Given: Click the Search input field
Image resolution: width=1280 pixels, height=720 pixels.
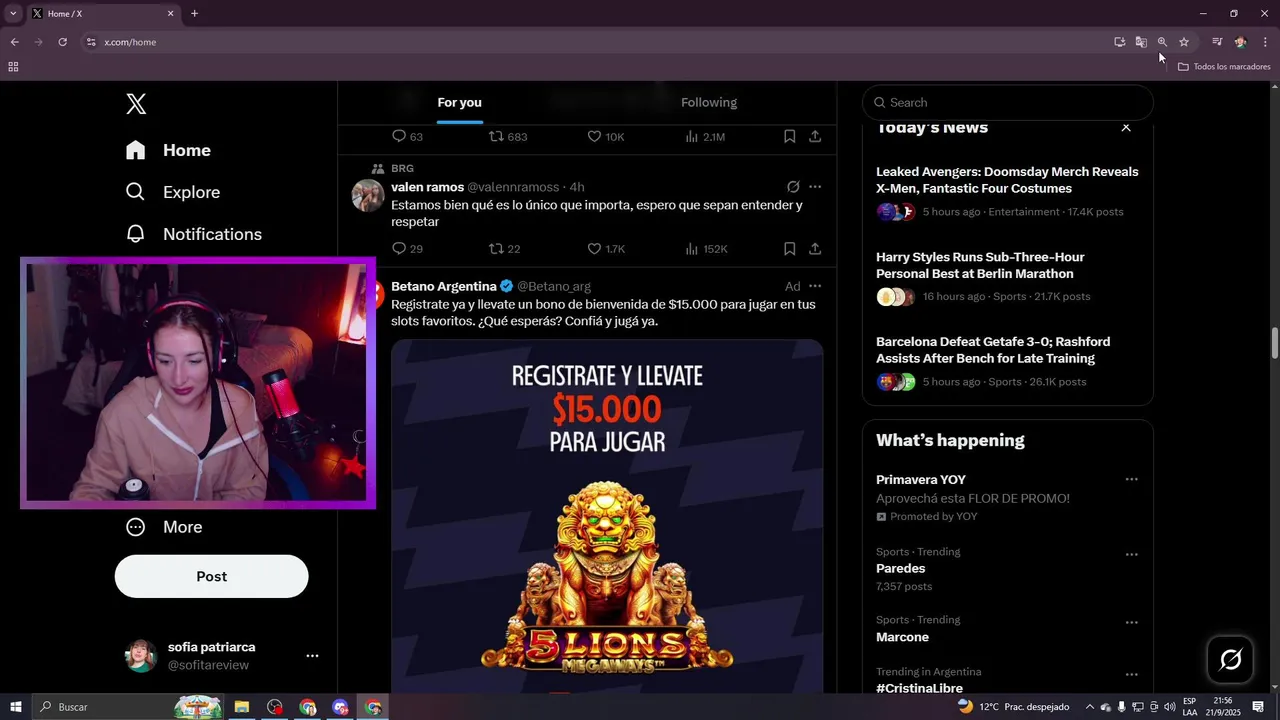Looking at the screenshot, I should (x=1008, y=102).
